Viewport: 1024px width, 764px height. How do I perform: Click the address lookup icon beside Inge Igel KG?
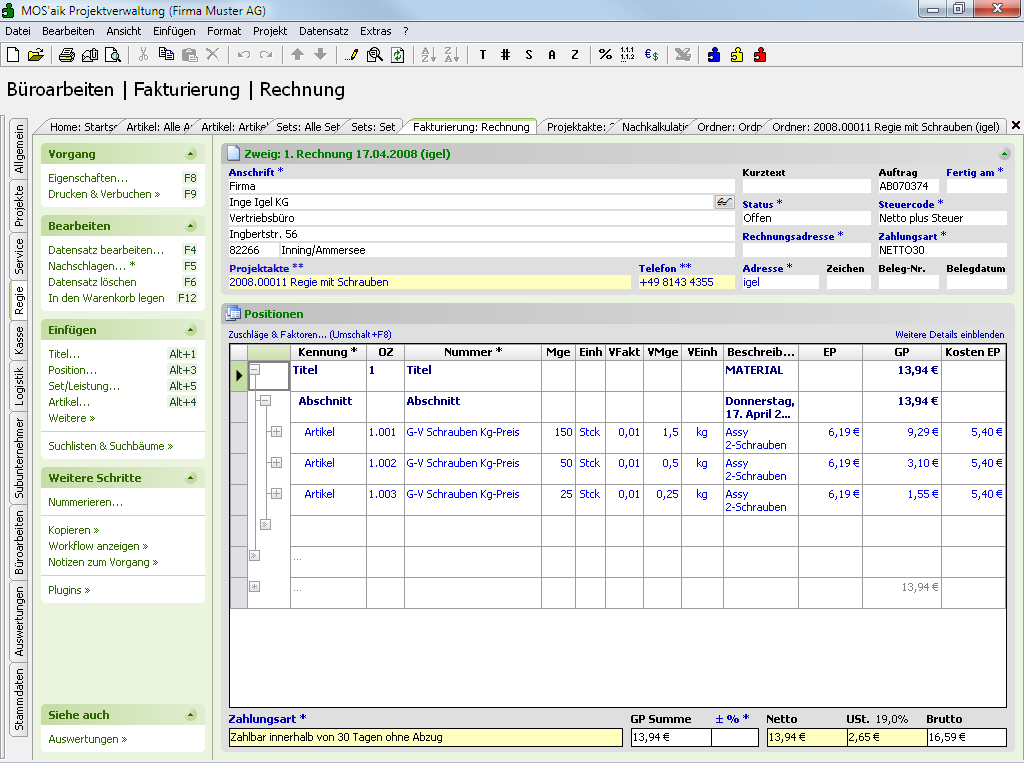click(x=724, y=202)
